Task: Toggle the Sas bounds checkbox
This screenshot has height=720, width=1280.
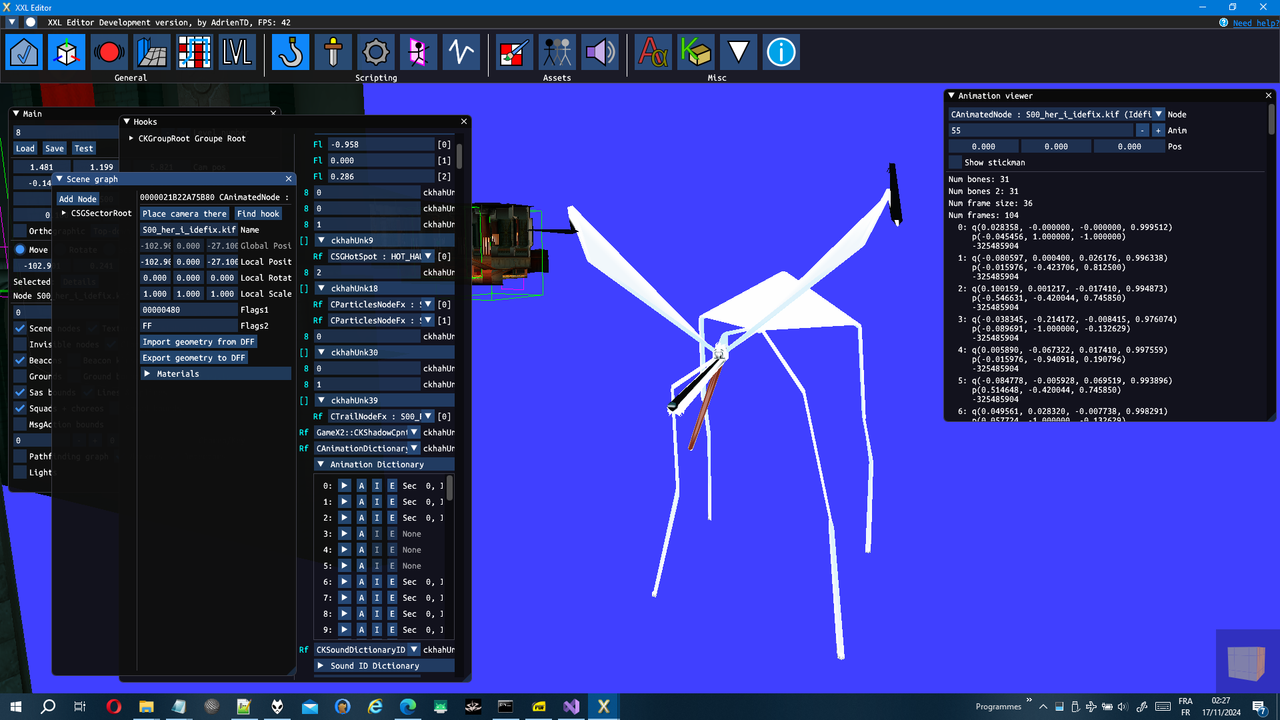Action: click(20, 393)
